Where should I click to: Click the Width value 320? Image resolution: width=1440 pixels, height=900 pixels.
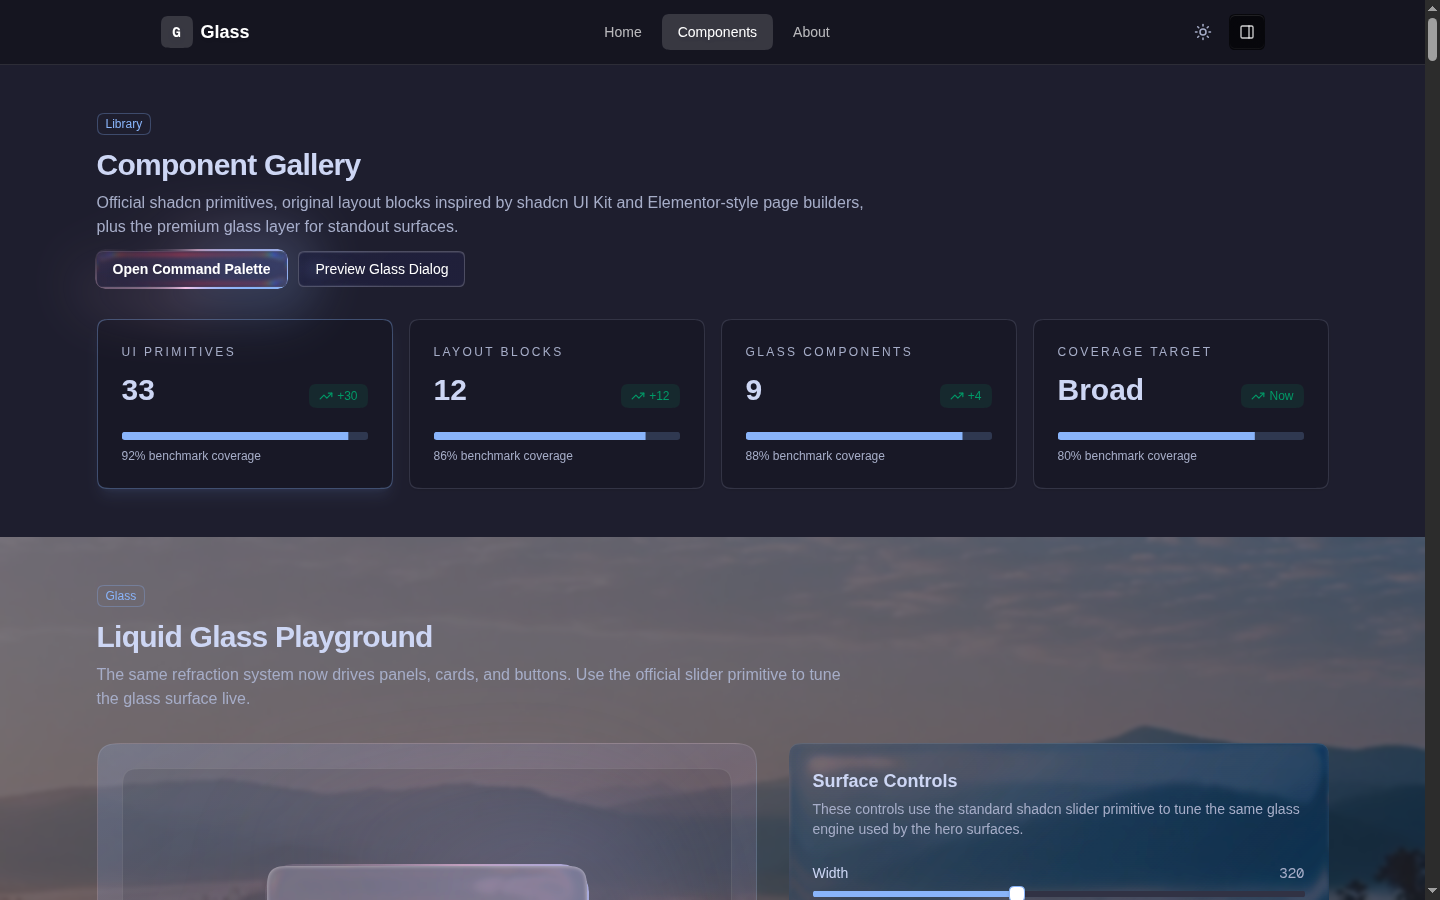point(1292,873)
